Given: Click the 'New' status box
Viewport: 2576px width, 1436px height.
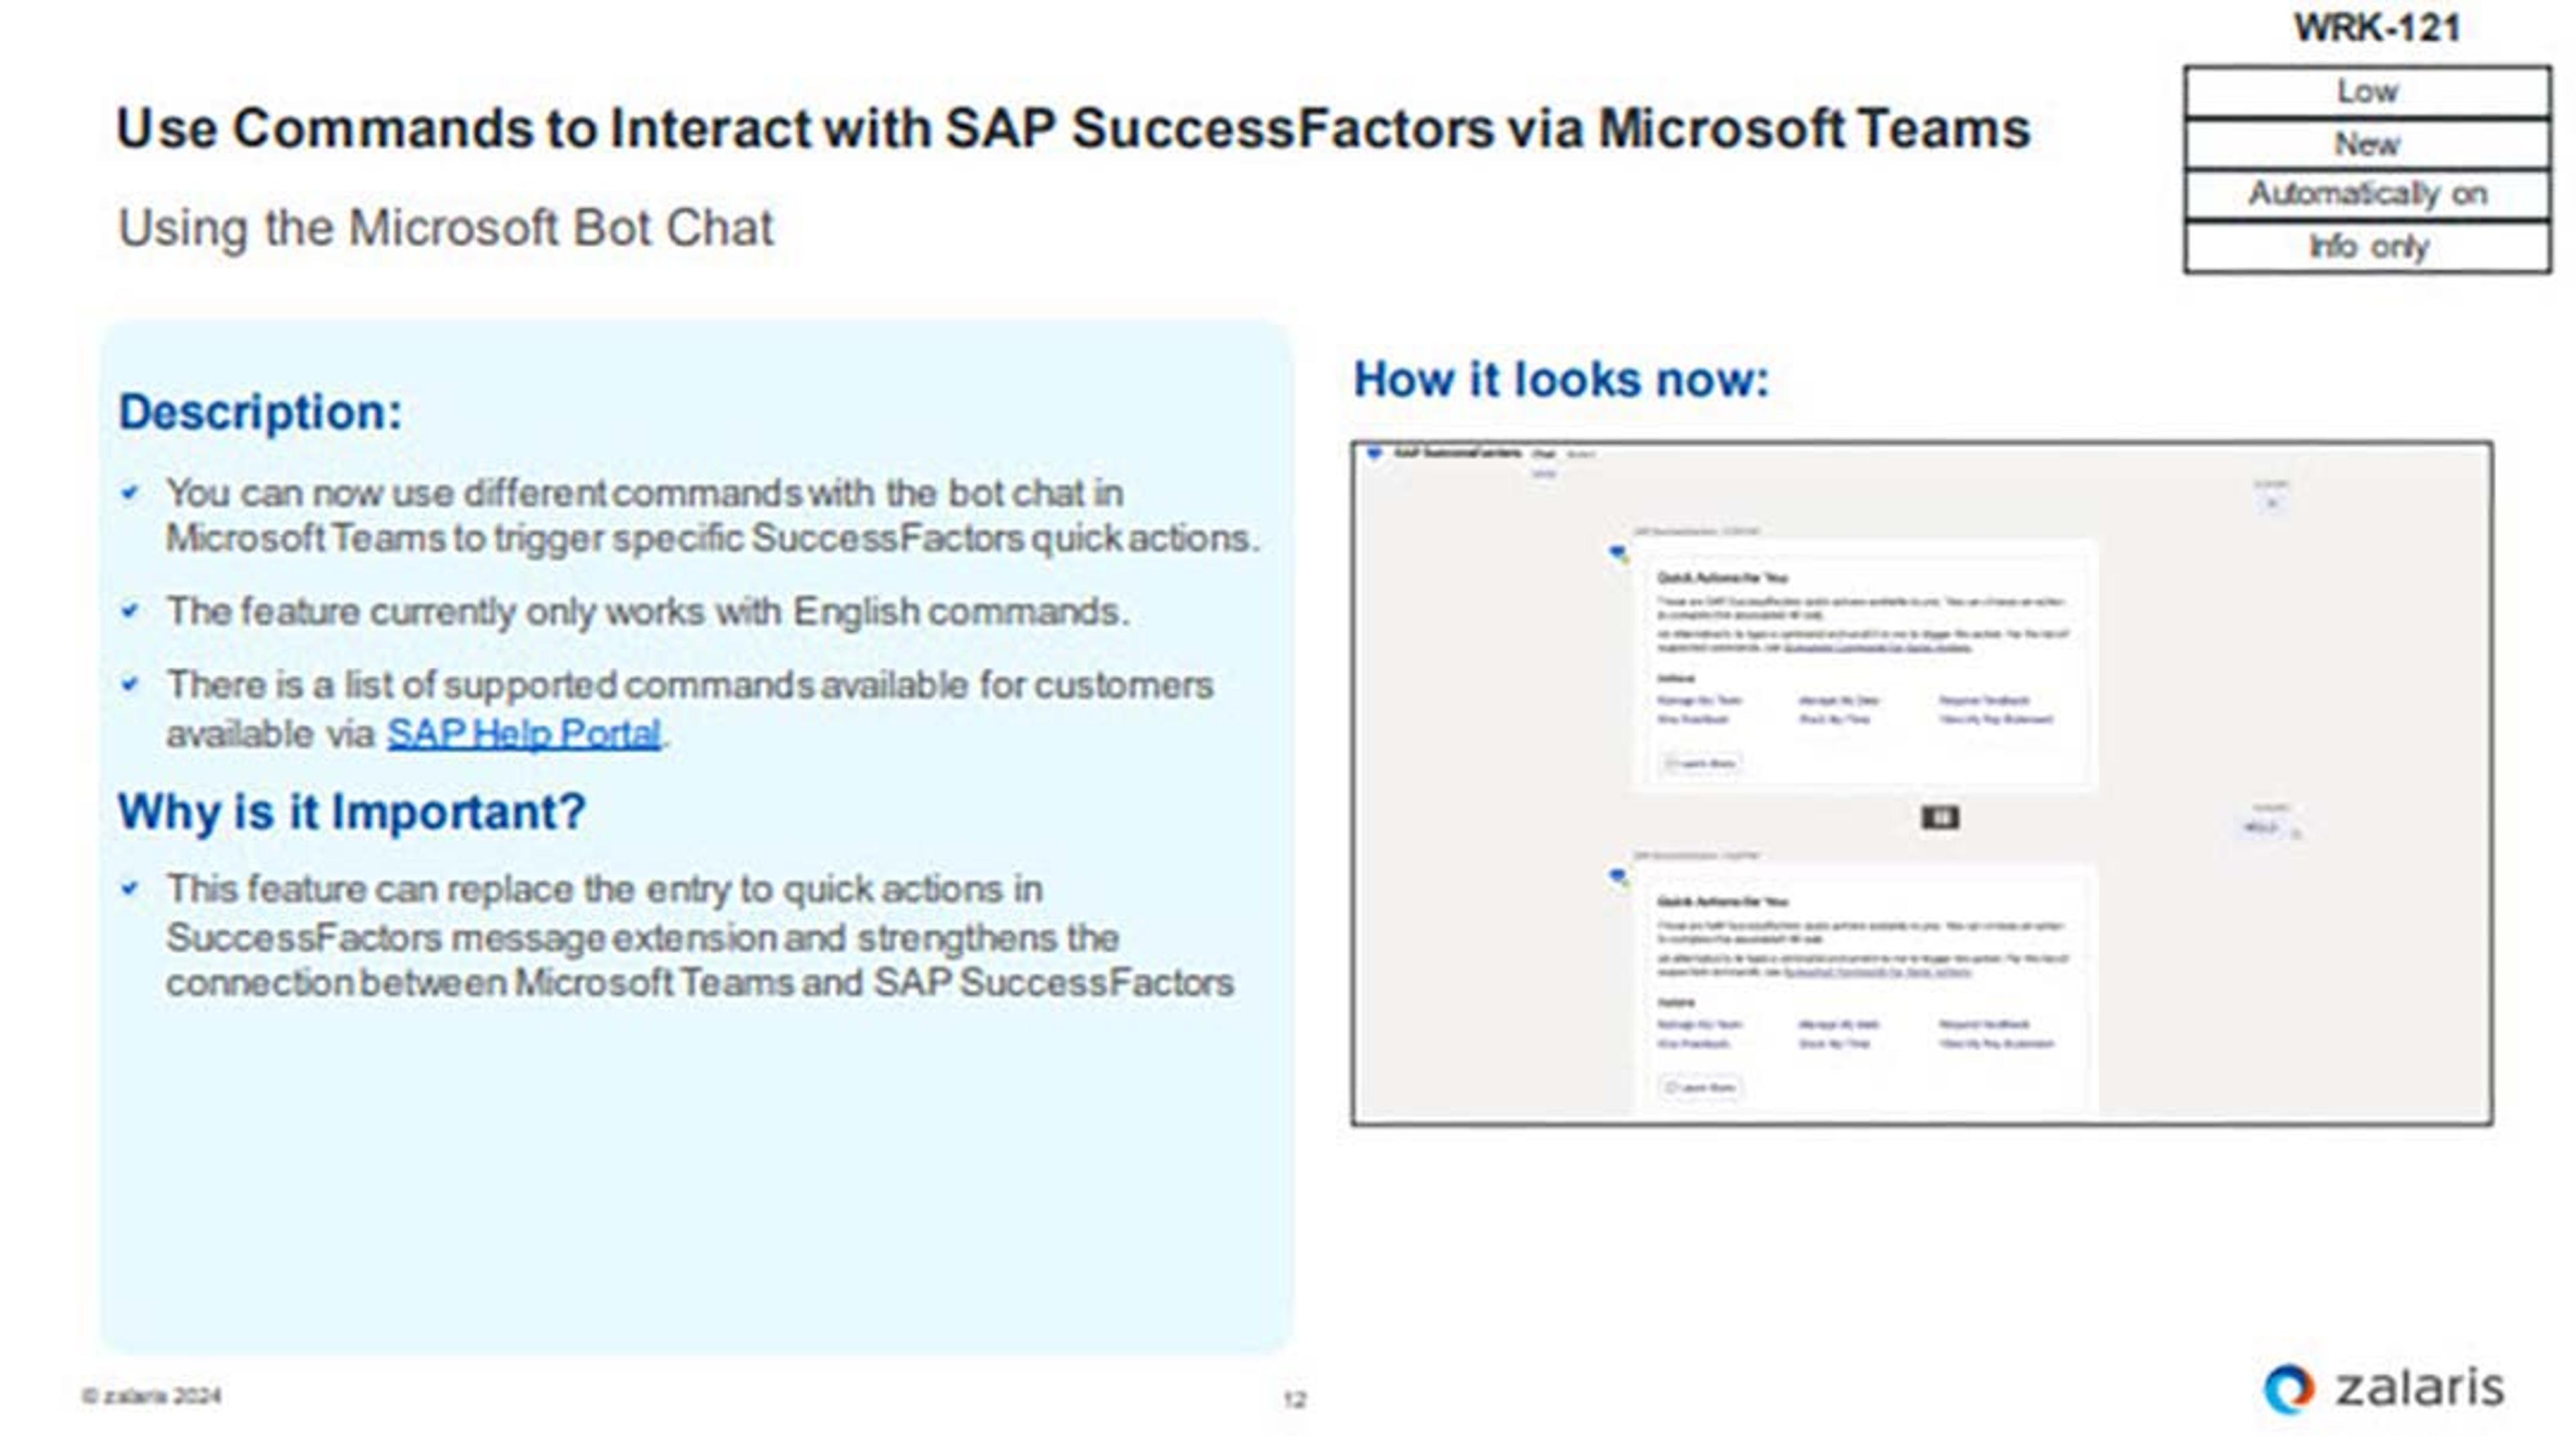Looking at the screenshot, I should [x=2367, y=144].
